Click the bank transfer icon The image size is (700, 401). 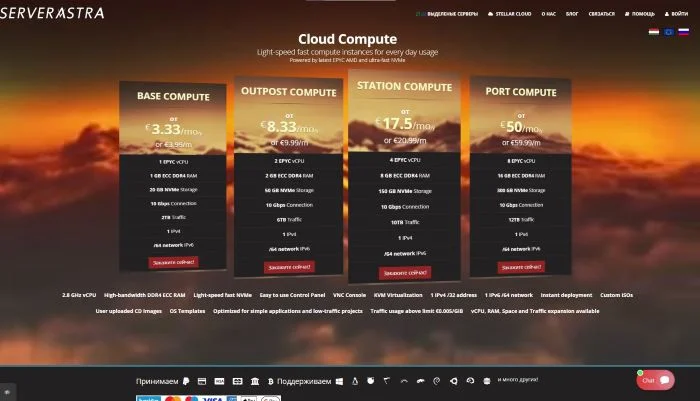click(255, 381)
